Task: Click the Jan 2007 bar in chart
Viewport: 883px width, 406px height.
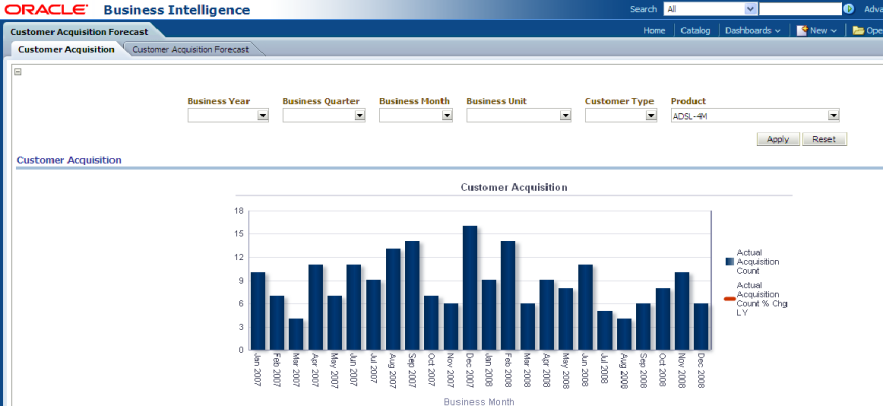Action: (258, 311)
